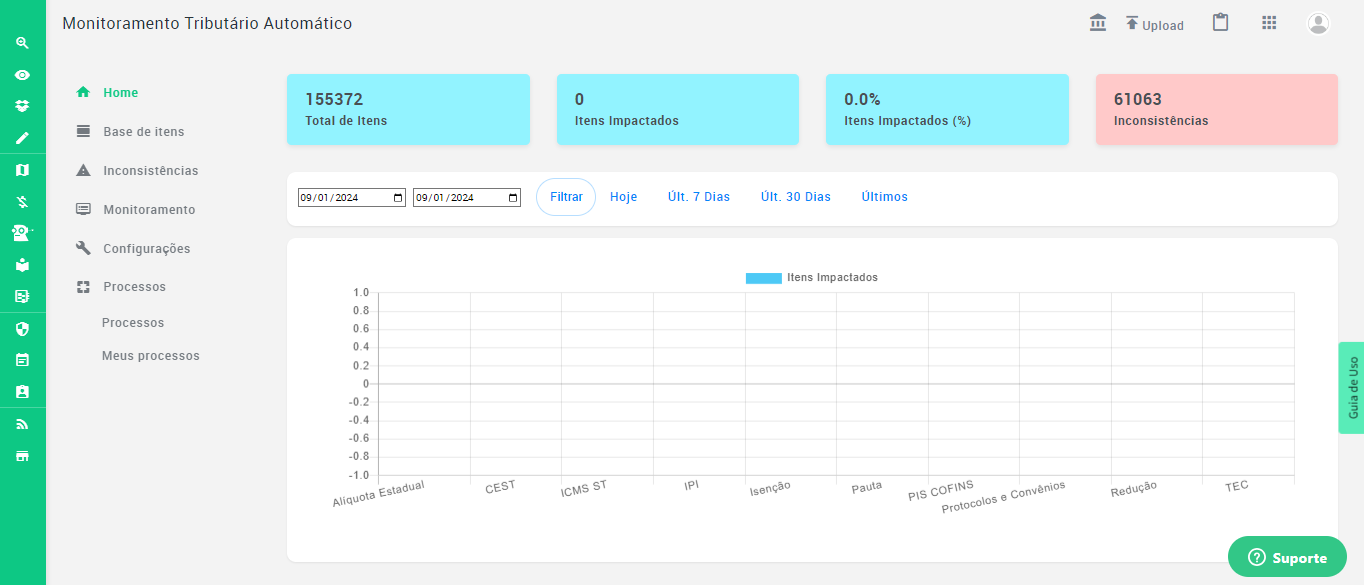
Task: Open the Dropbox-style box icon in sidebar
Action: (x=22, y=105)
